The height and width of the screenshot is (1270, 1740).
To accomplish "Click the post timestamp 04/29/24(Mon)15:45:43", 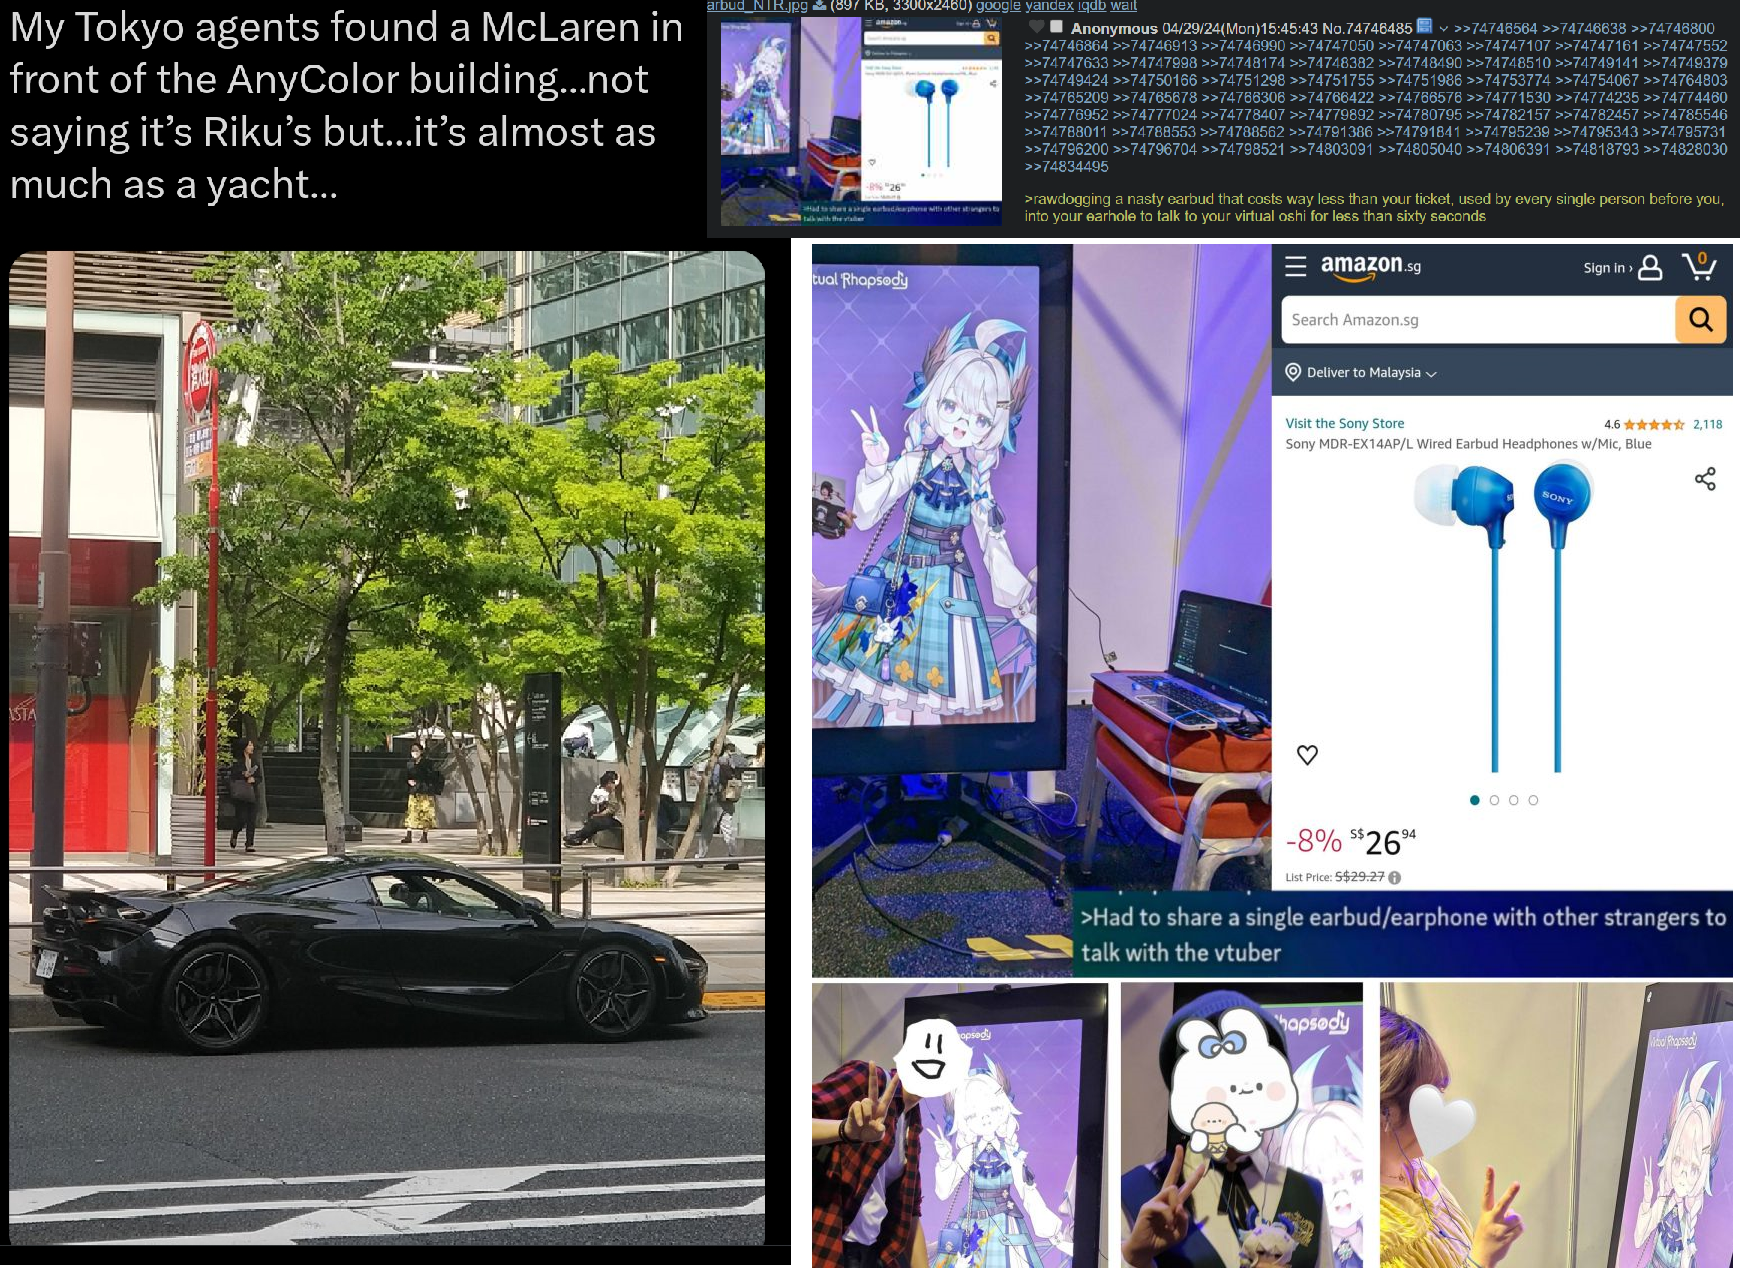I will point(1240,28).
